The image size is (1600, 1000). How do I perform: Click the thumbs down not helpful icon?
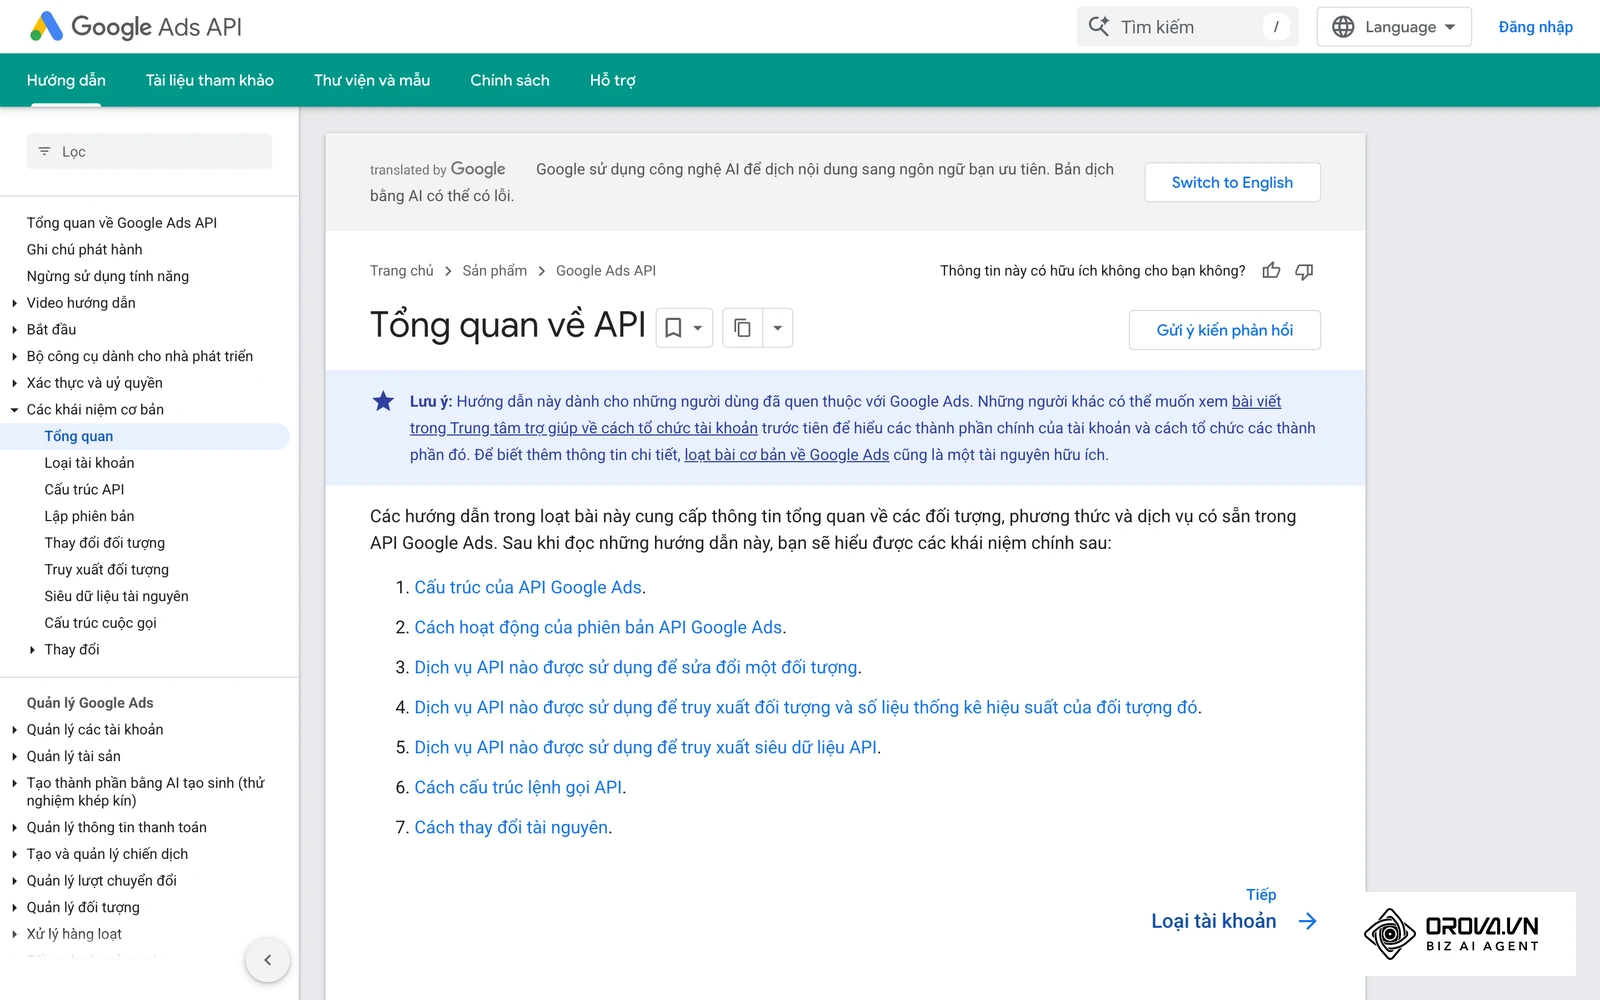(1304, 271)
